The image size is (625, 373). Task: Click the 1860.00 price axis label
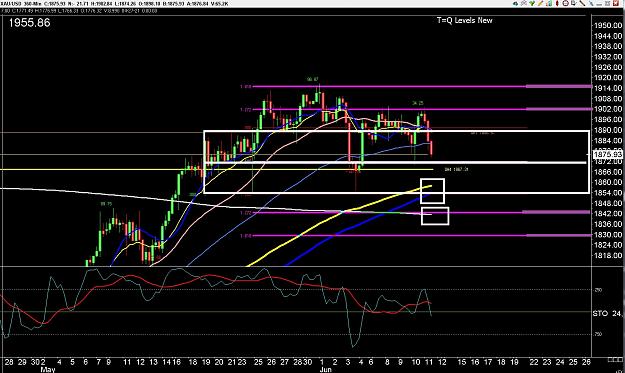[608, 182]
